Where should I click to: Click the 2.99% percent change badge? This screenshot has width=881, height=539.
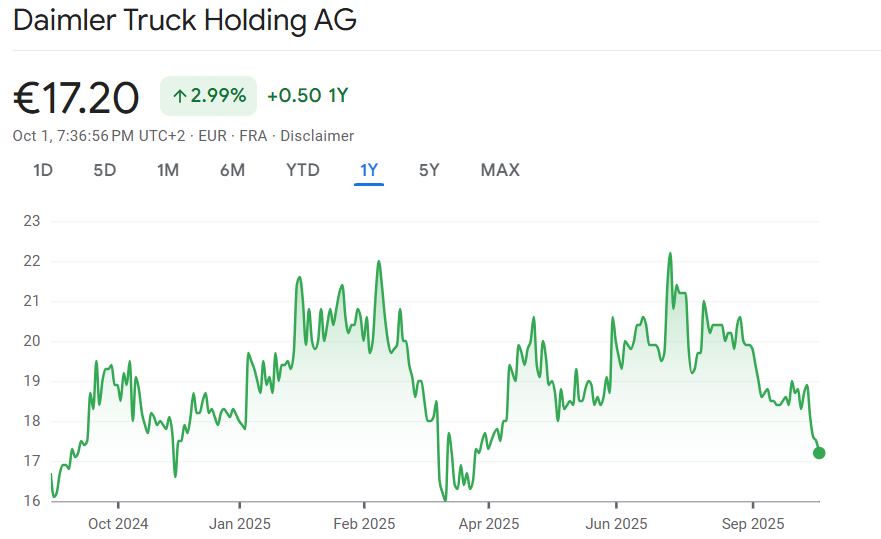[x=208, y=96]
